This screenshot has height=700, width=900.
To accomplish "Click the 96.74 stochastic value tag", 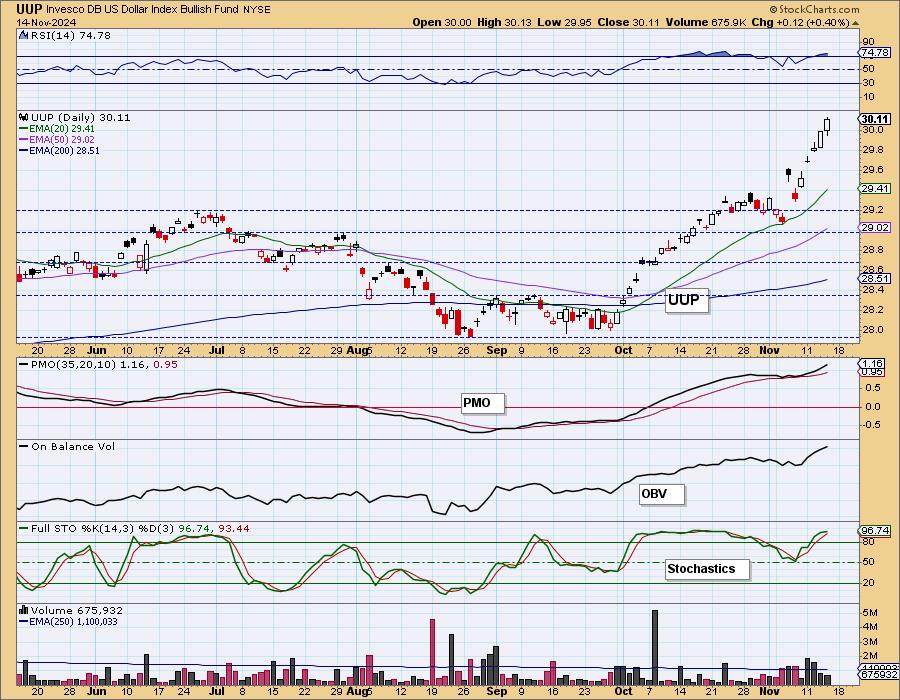I will [x=875, y=531].
